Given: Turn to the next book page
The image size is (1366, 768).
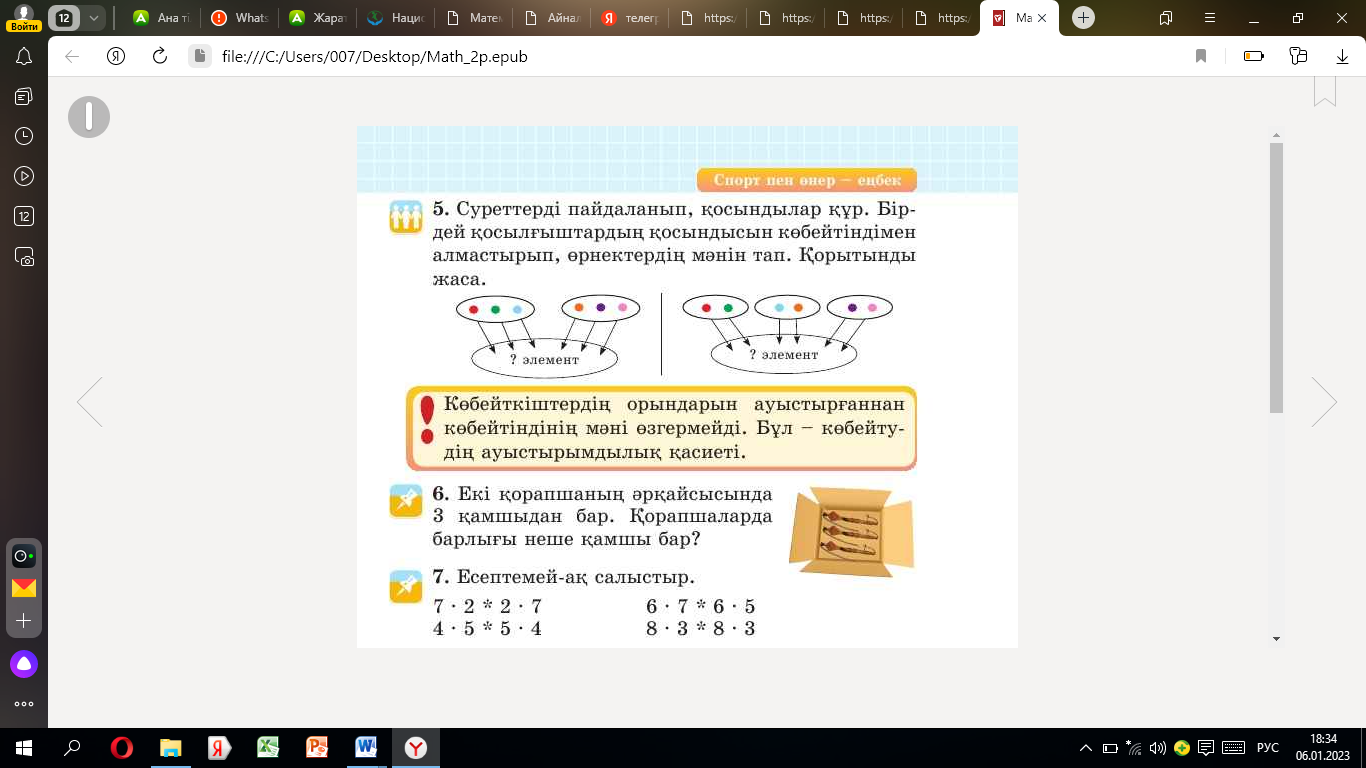Looking at the screenshot, I should [x=1324, y=402].
